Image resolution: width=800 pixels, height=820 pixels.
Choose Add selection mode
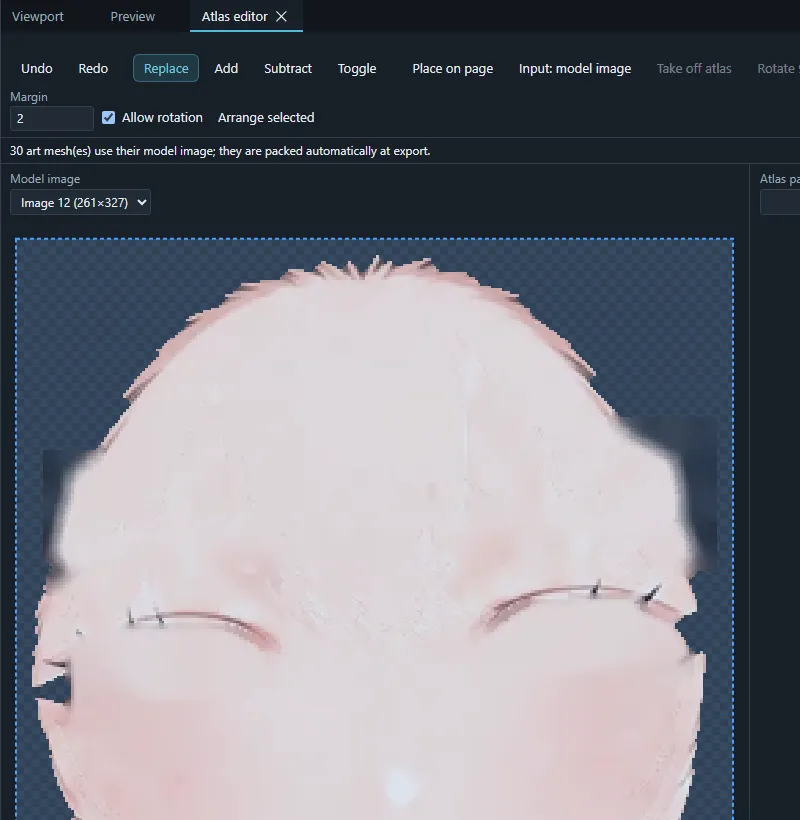tap(226, 69)
